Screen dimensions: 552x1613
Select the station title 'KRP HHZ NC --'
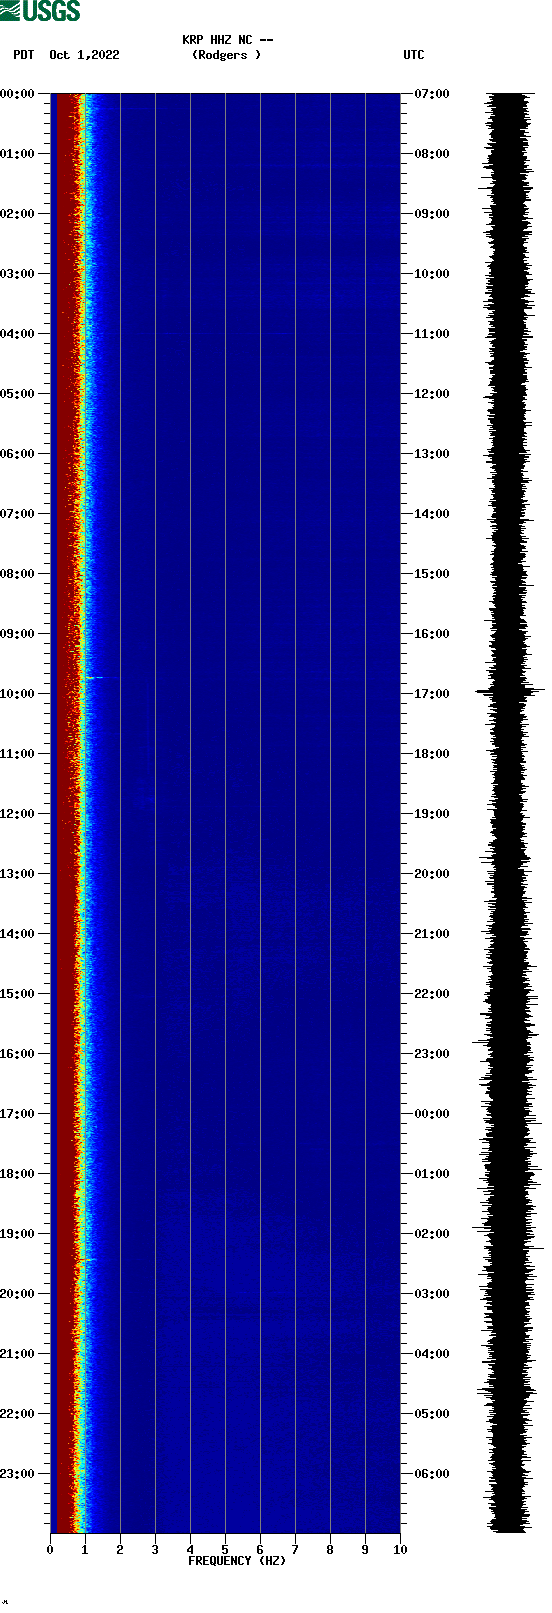click(228, 40)
